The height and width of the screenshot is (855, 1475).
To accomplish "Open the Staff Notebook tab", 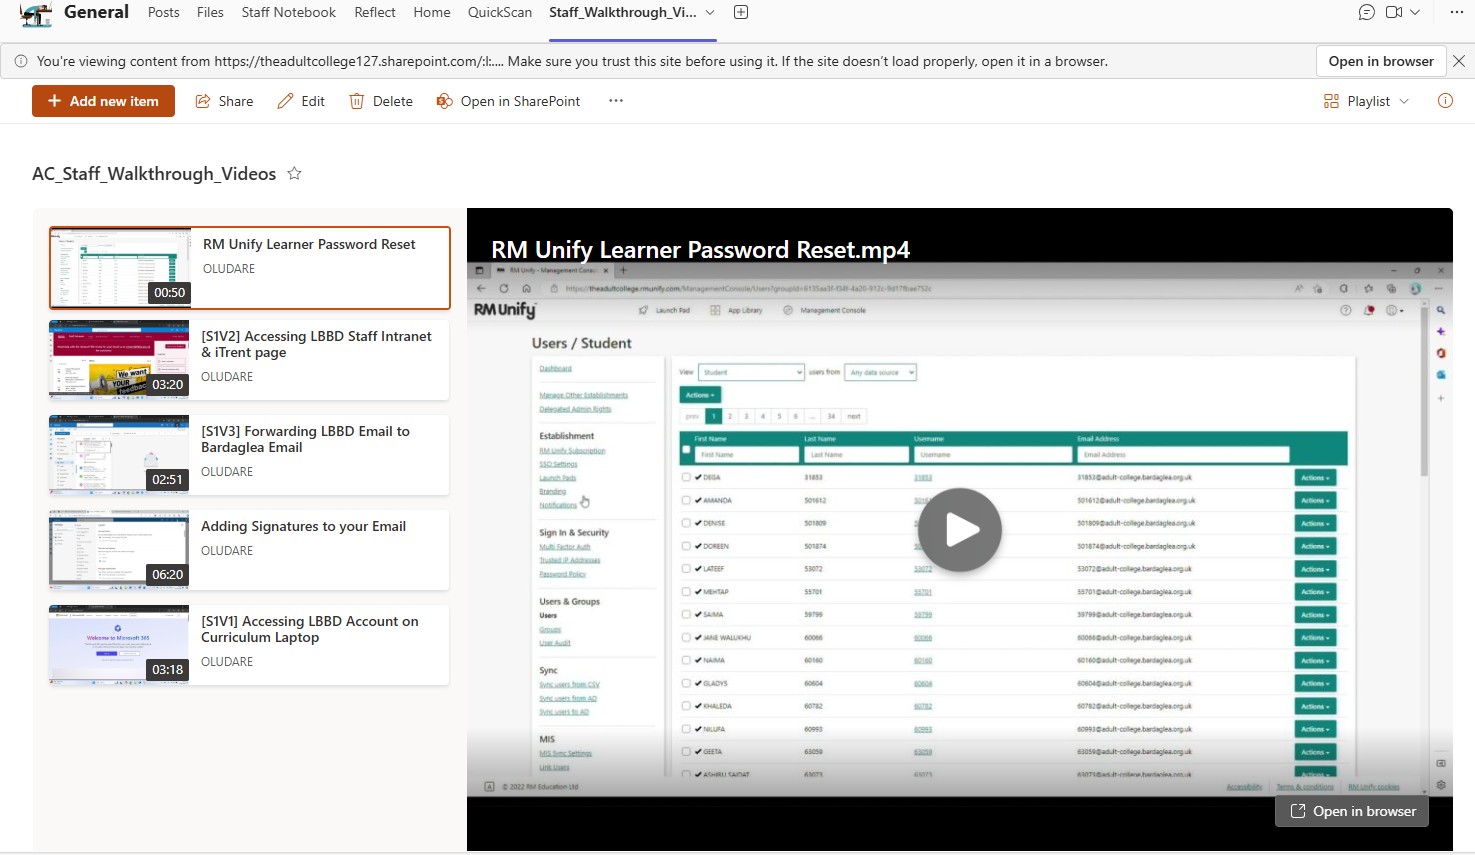I will coord(289,12).
